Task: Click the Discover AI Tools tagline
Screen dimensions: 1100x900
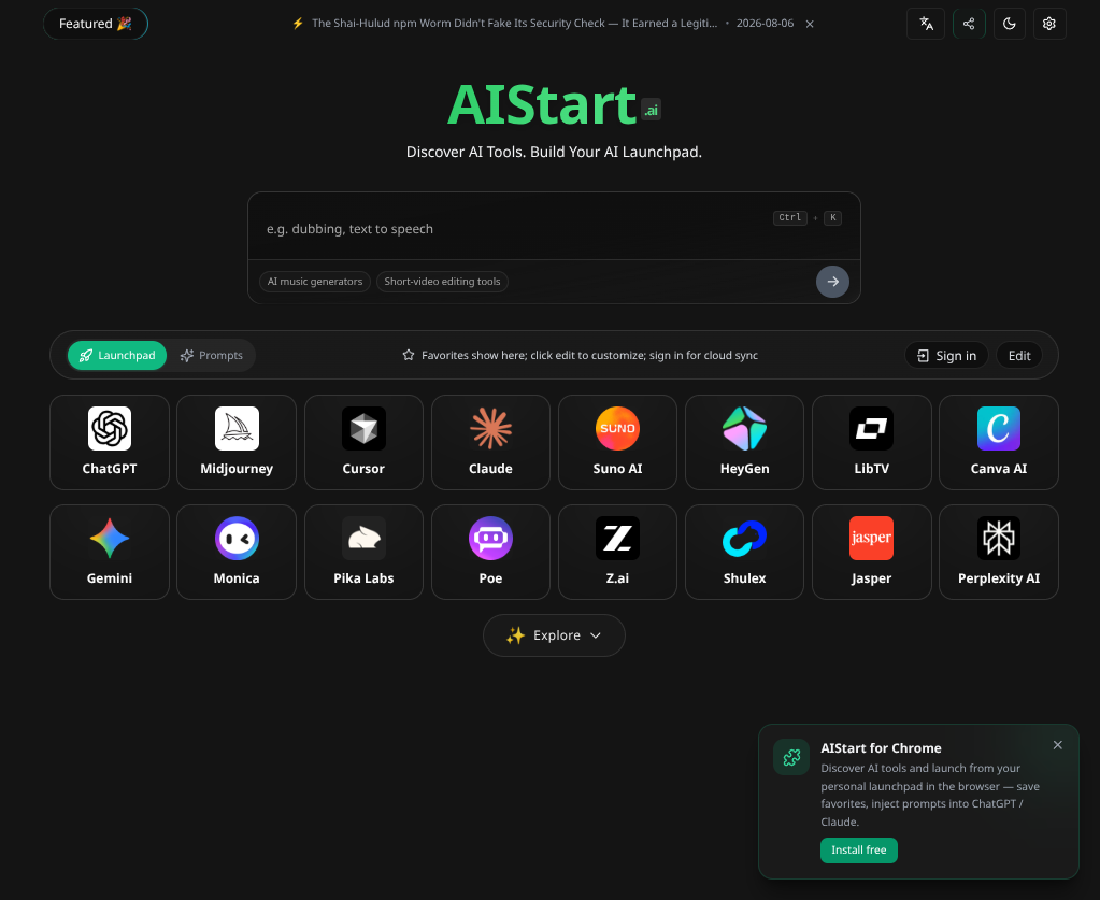Action: 554,152
